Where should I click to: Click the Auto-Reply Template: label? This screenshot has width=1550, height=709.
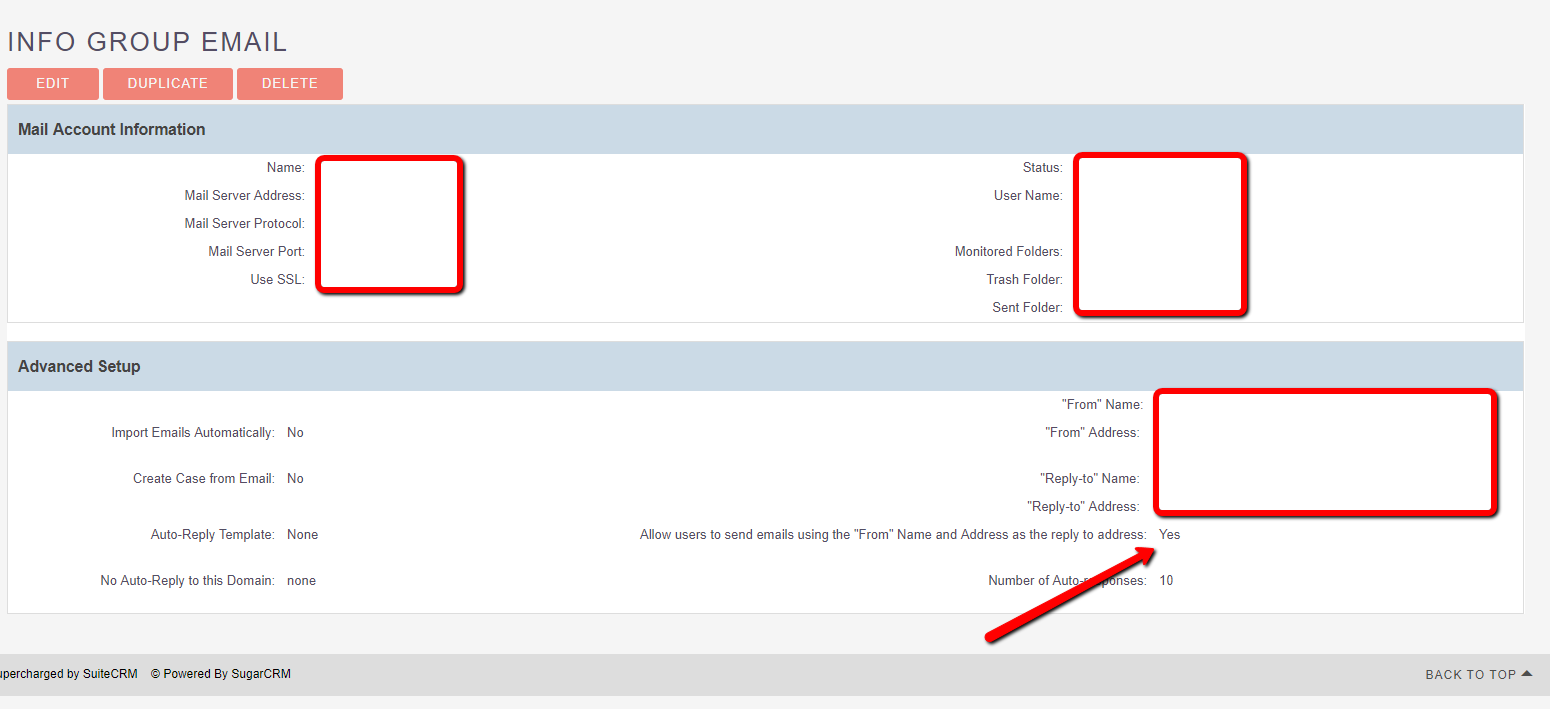[213, 535]
